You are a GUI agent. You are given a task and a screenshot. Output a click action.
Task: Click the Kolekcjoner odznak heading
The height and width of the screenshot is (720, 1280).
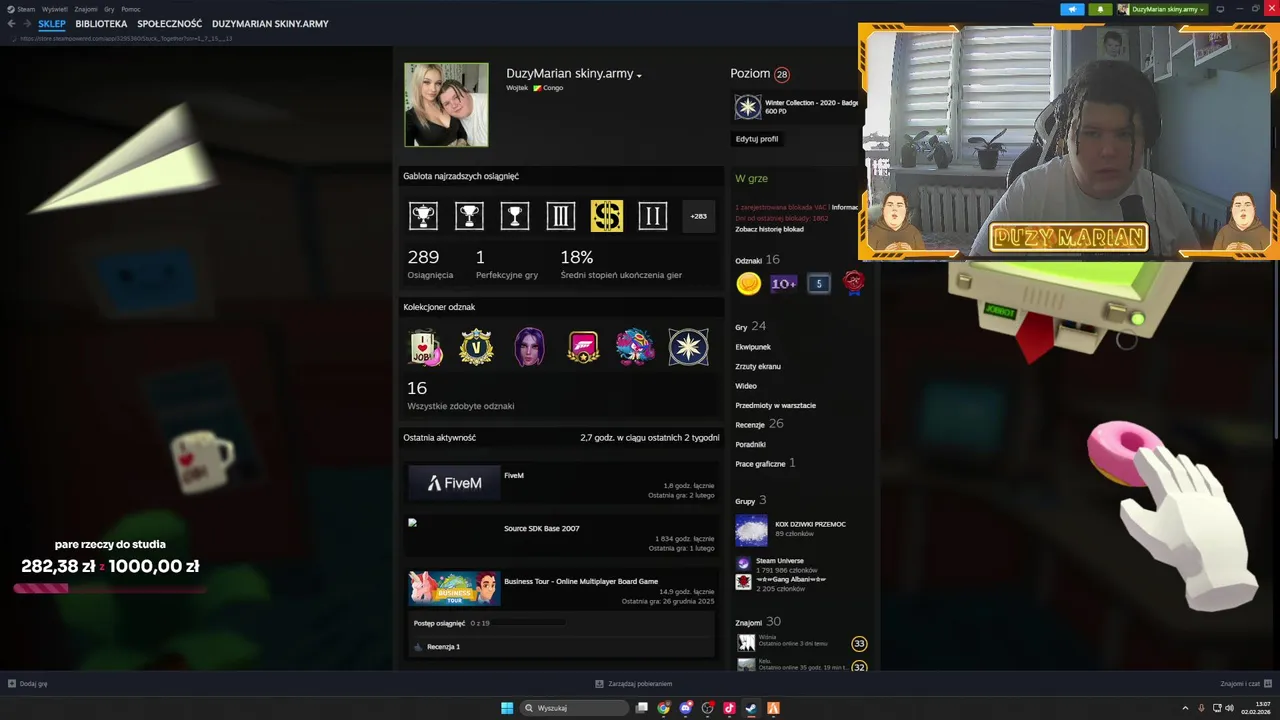click(439, 307)
